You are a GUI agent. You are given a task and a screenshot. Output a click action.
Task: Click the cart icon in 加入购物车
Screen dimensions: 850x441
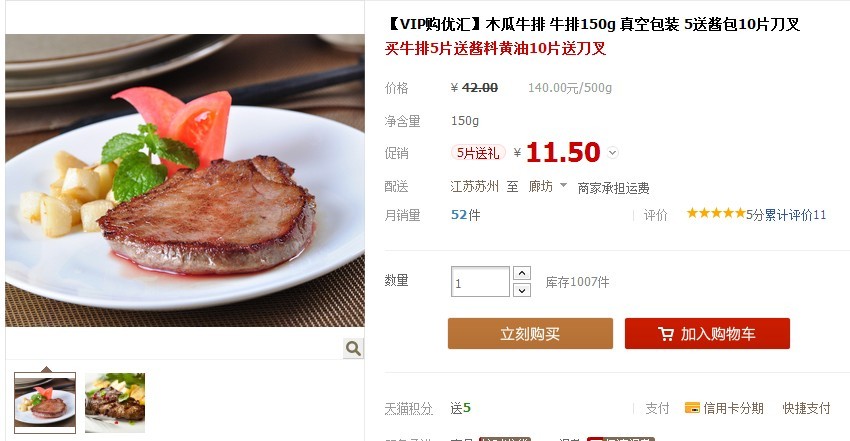pyautogui.click(x=666, y=334)
